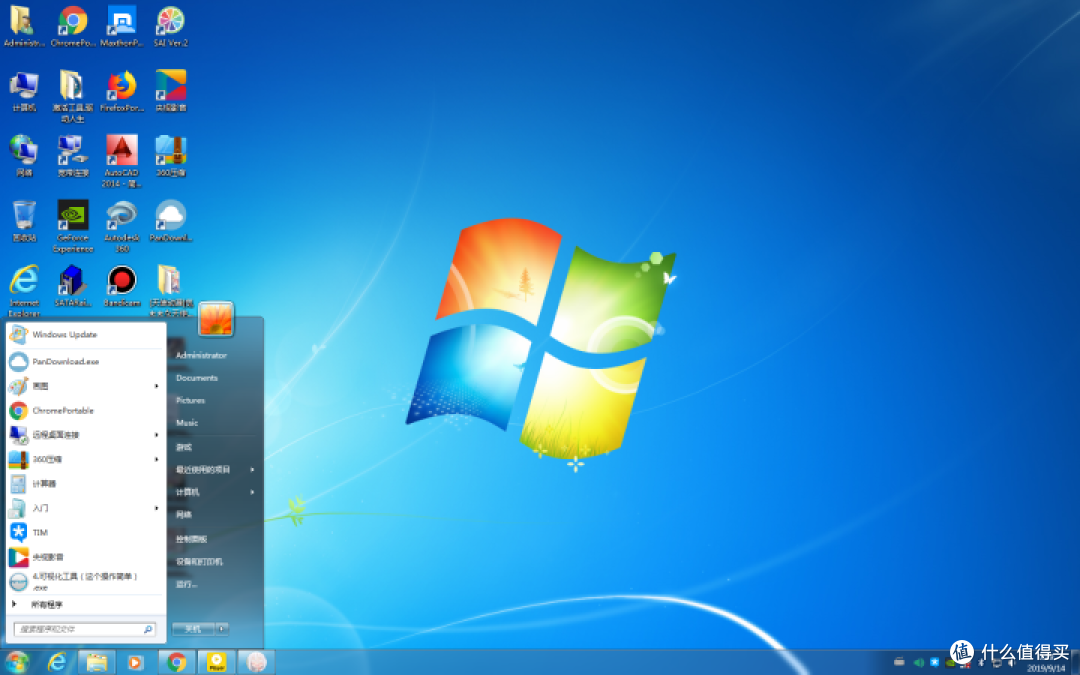1080x675 pixels.
Task: Open Documents from the Start menu
Action: click(x=197, y=378)
